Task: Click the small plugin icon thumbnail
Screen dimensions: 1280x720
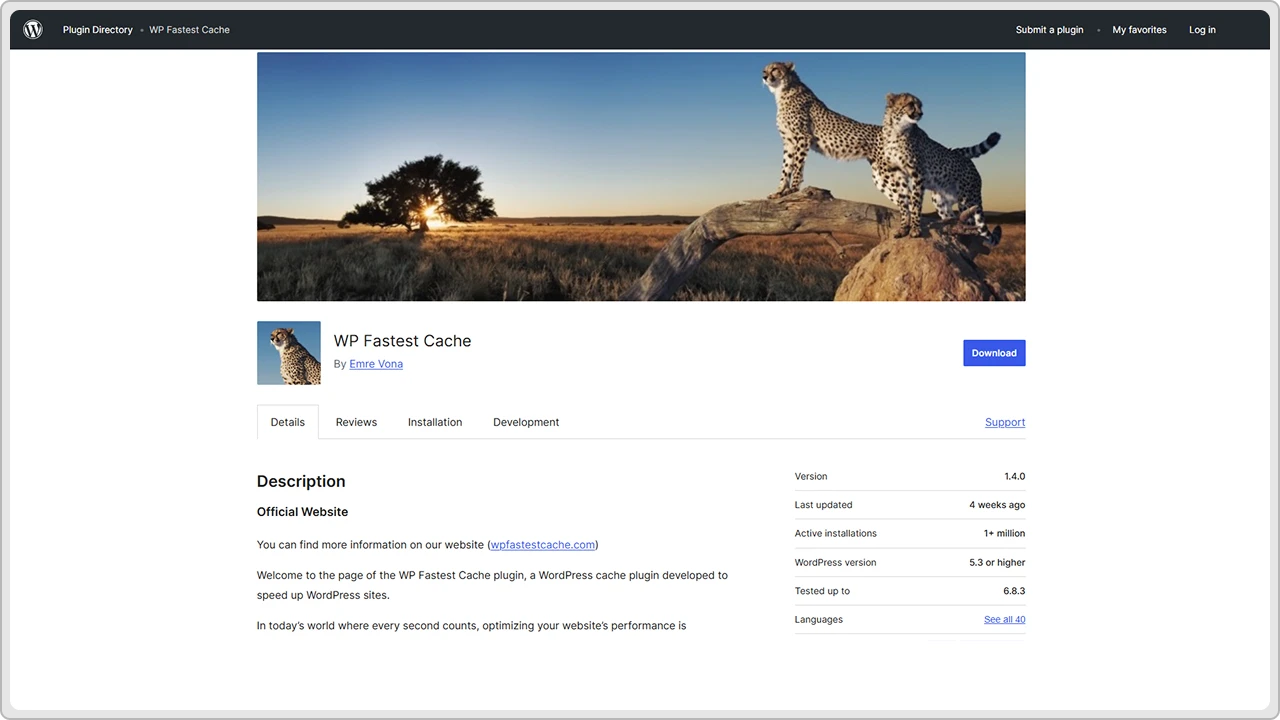Action: [289, 353]
